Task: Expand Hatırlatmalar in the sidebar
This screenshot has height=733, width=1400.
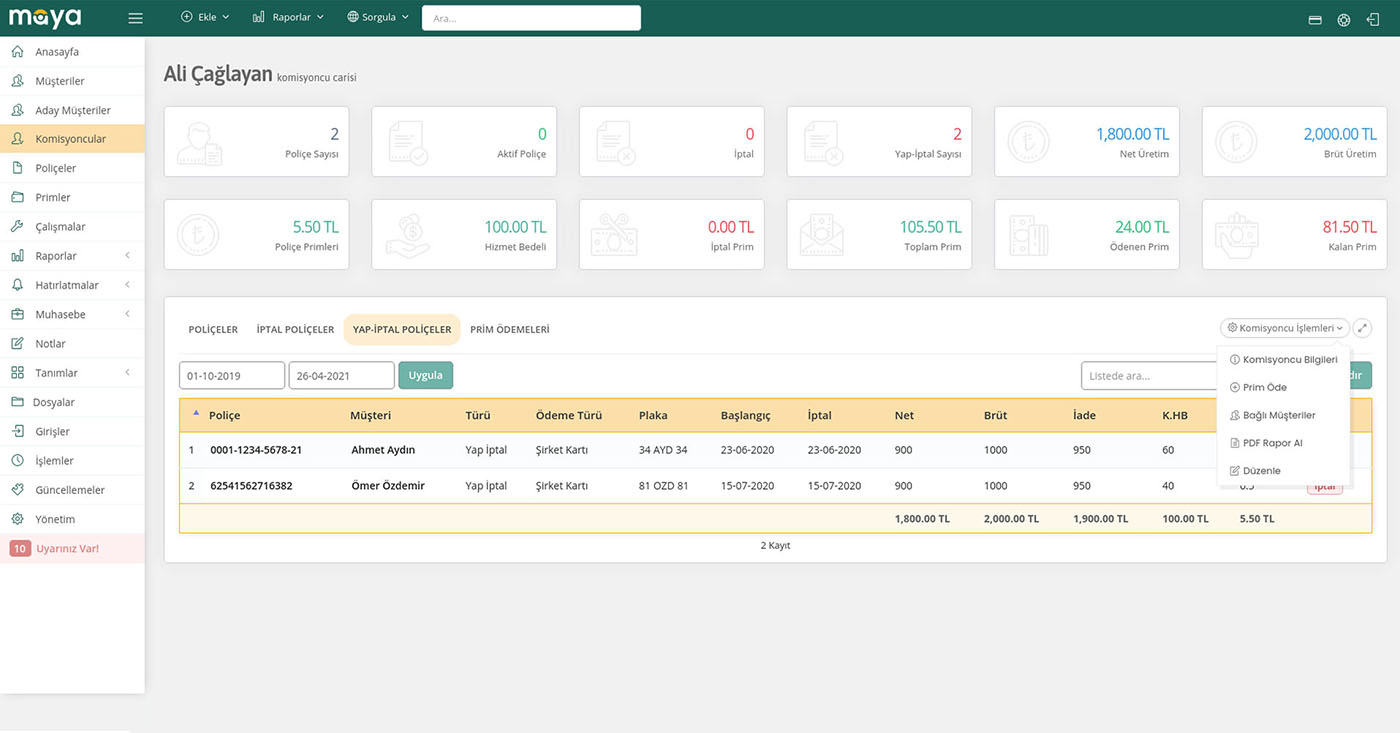Action: (72, 285)
